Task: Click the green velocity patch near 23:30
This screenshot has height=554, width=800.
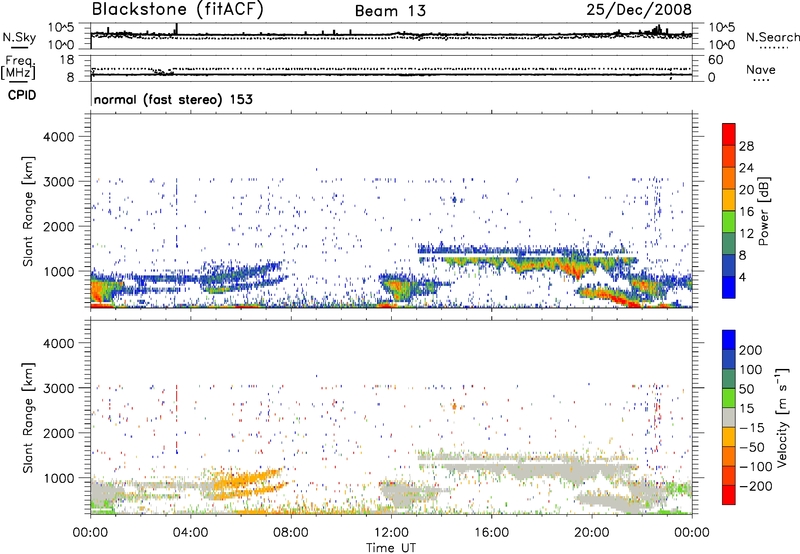Action: 679,489
